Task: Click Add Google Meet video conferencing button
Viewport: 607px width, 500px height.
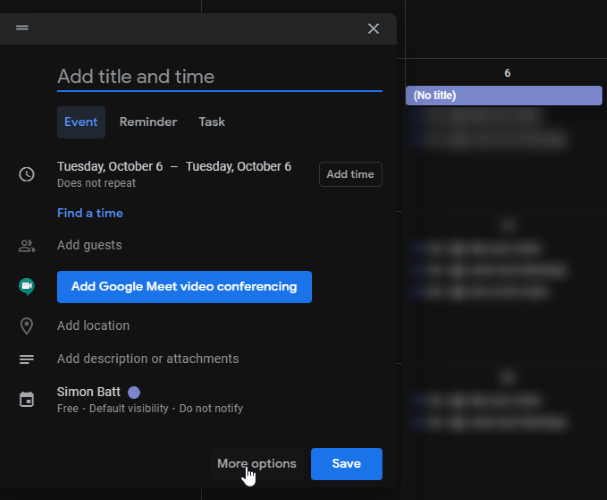Action: point(184,286)
